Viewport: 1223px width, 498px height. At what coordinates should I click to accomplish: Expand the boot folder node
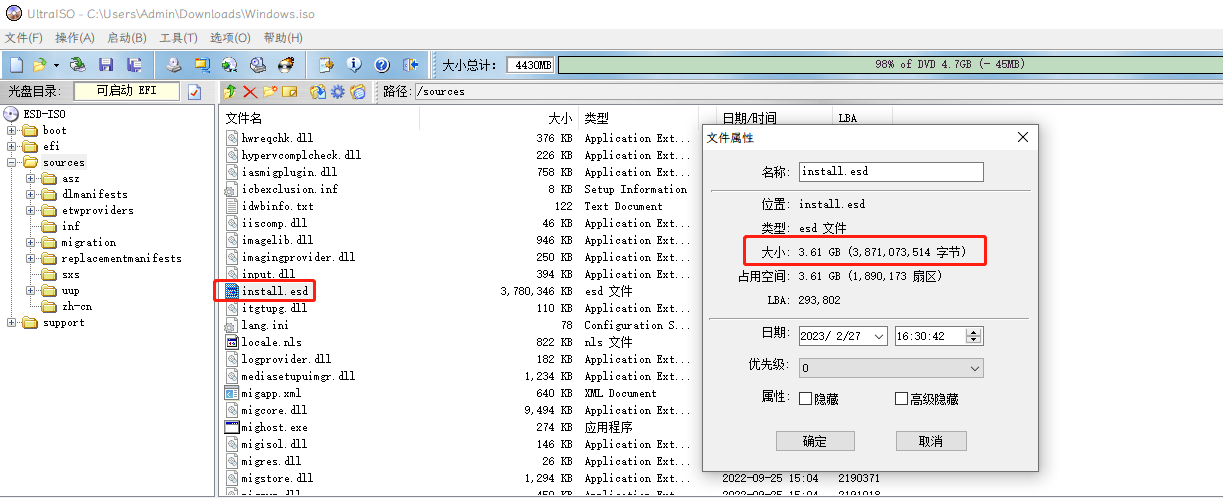12,130
